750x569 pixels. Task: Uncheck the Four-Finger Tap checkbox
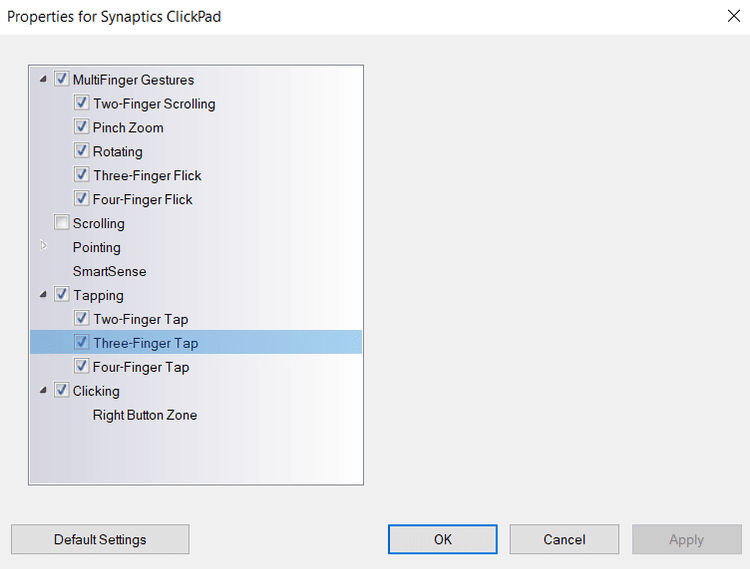tap(81, 366)
